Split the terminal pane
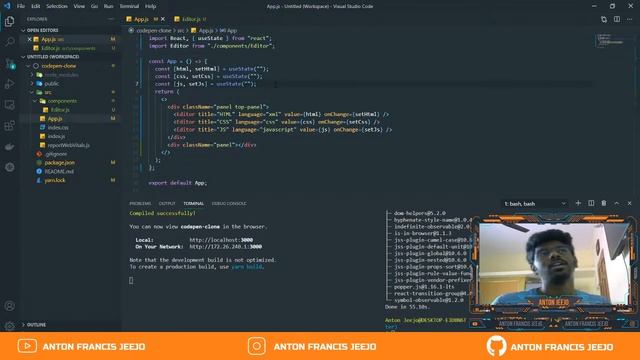The image size is (640, 360). point(591,203)
